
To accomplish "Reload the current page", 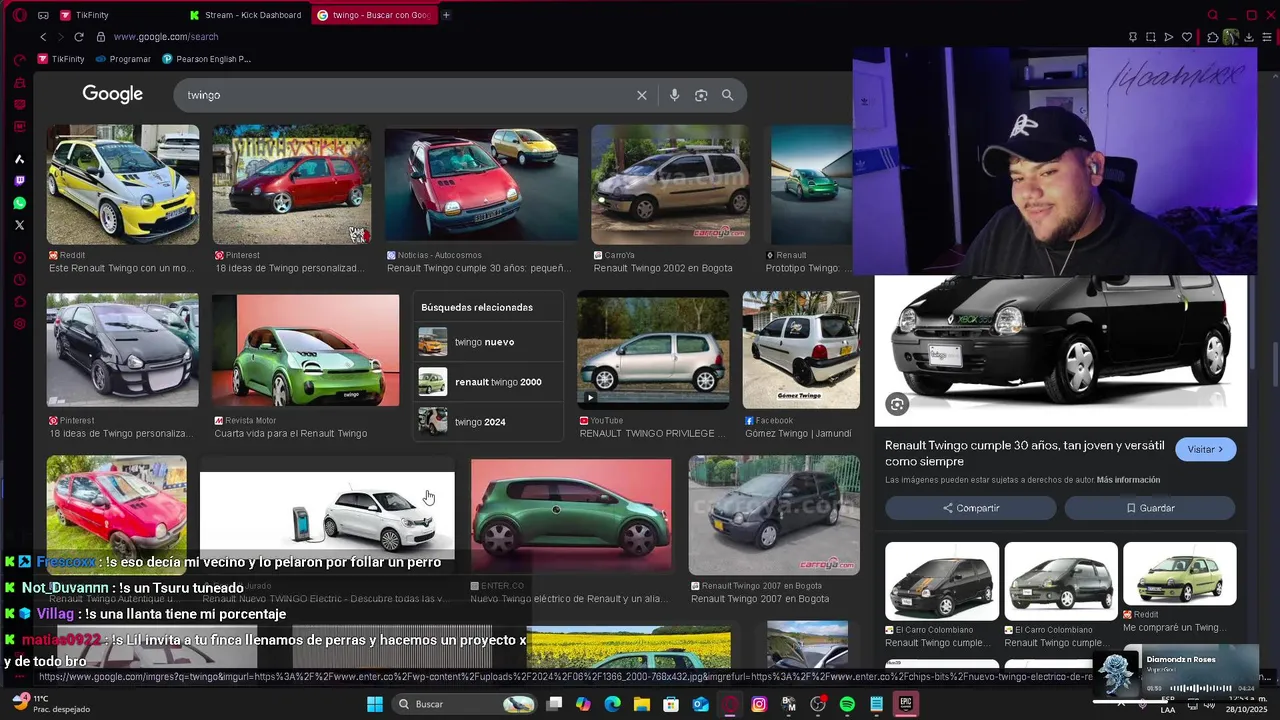I will [x=79, y=37].
